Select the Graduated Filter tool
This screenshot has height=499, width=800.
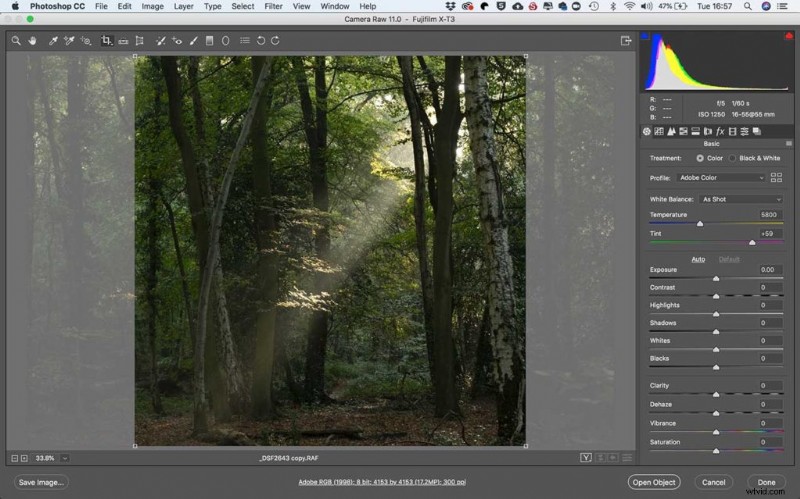coord(209,41)
